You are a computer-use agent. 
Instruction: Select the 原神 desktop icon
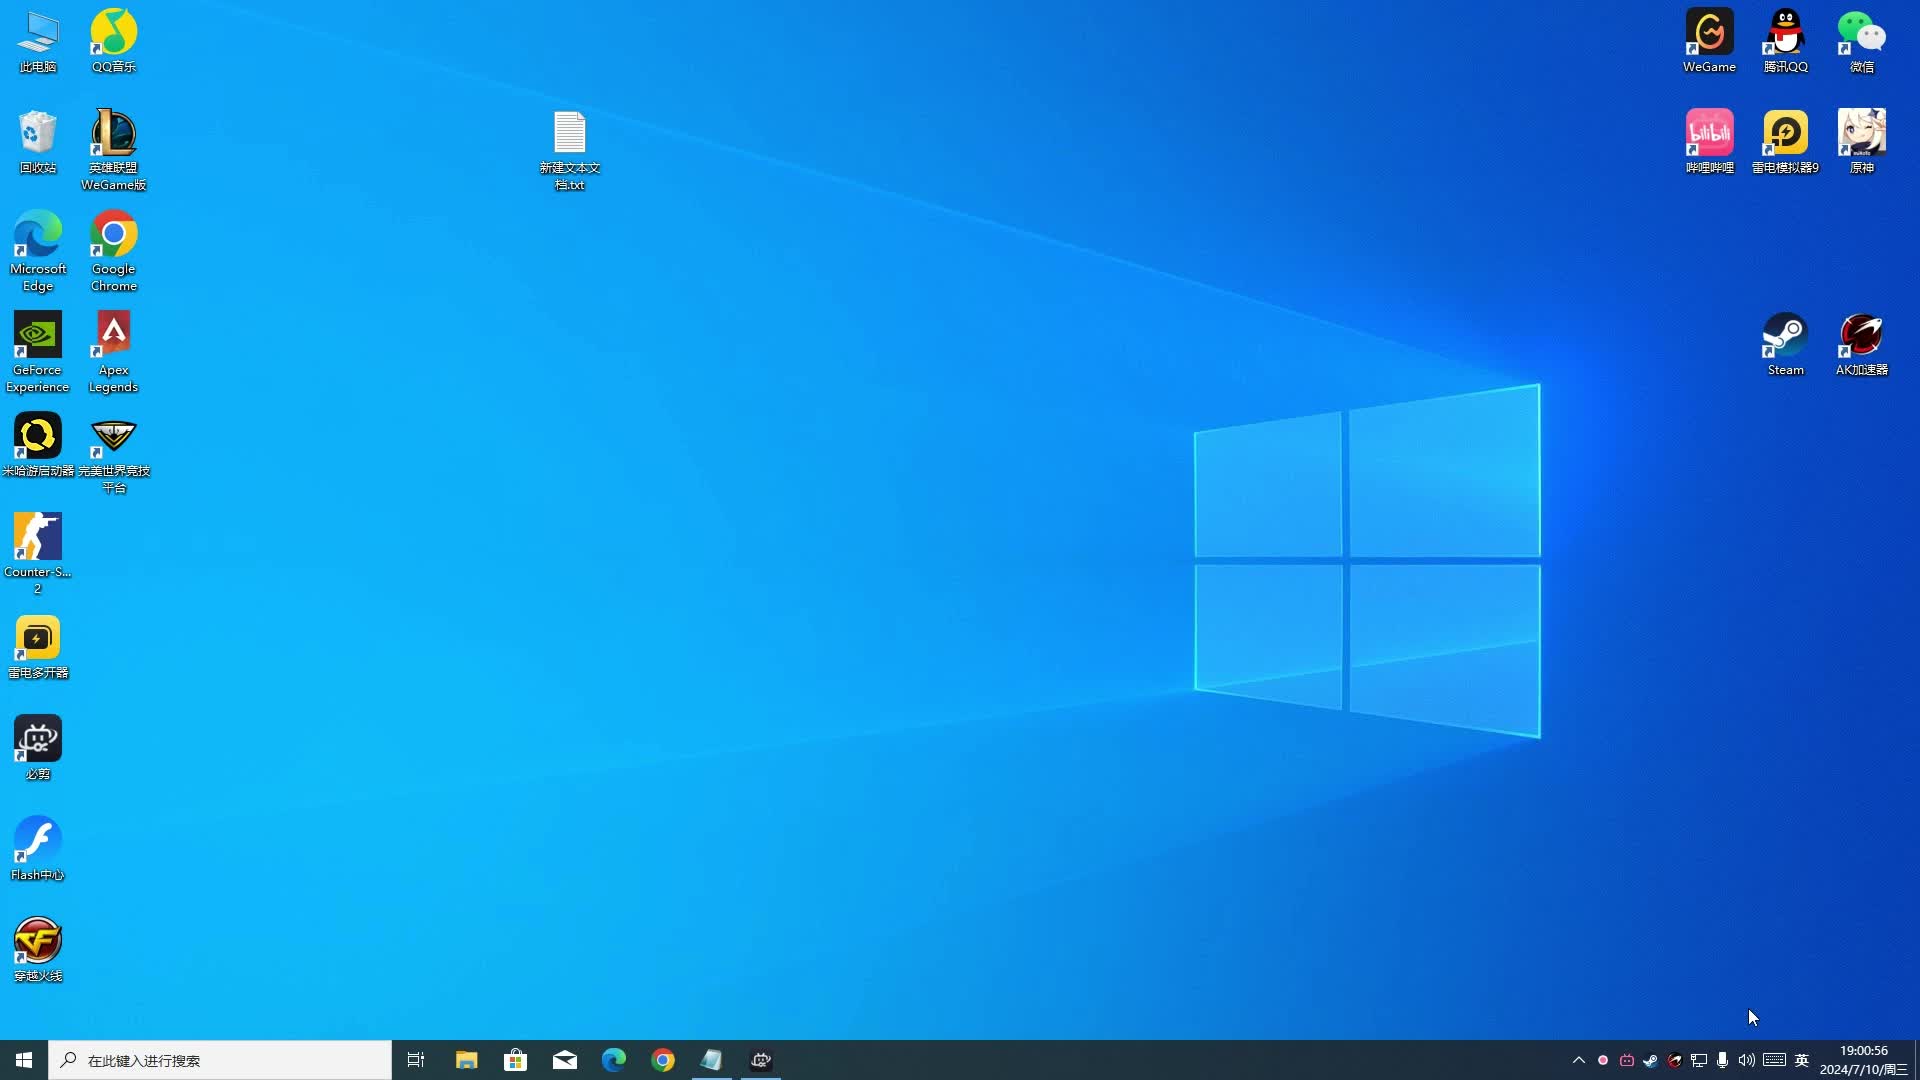tap(1861, 142)
